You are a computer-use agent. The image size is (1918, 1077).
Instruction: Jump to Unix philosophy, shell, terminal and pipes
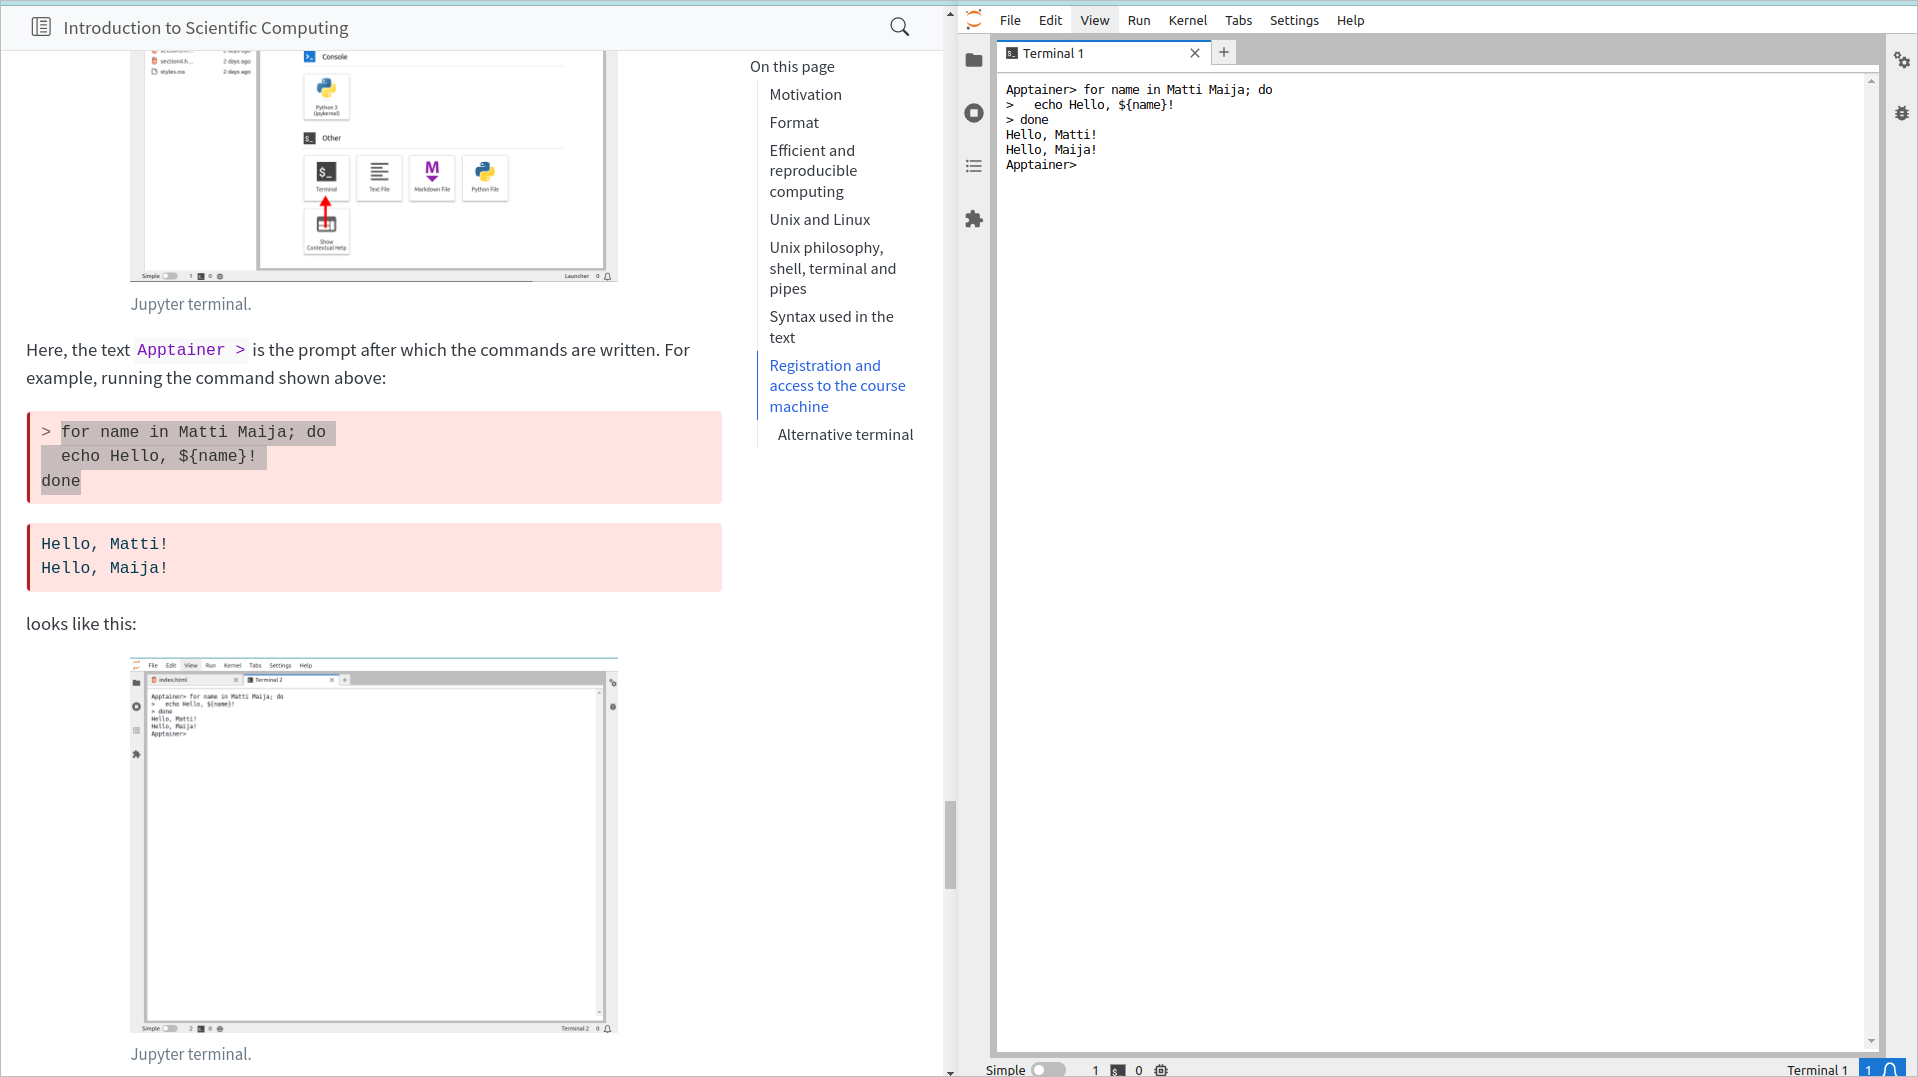[x=832, y=268]
